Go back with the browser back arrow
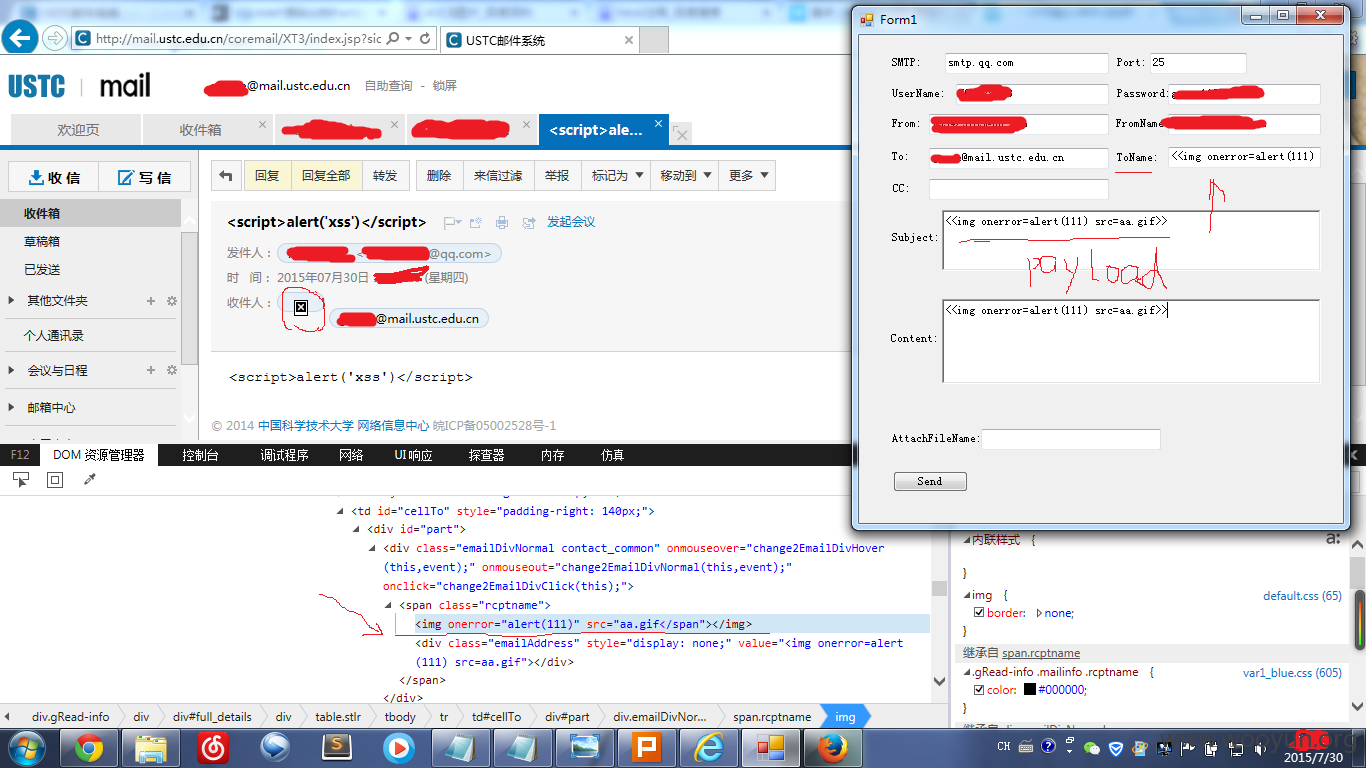The height and width of the screenshot is (768, 1366). click(x=20, y=38)
